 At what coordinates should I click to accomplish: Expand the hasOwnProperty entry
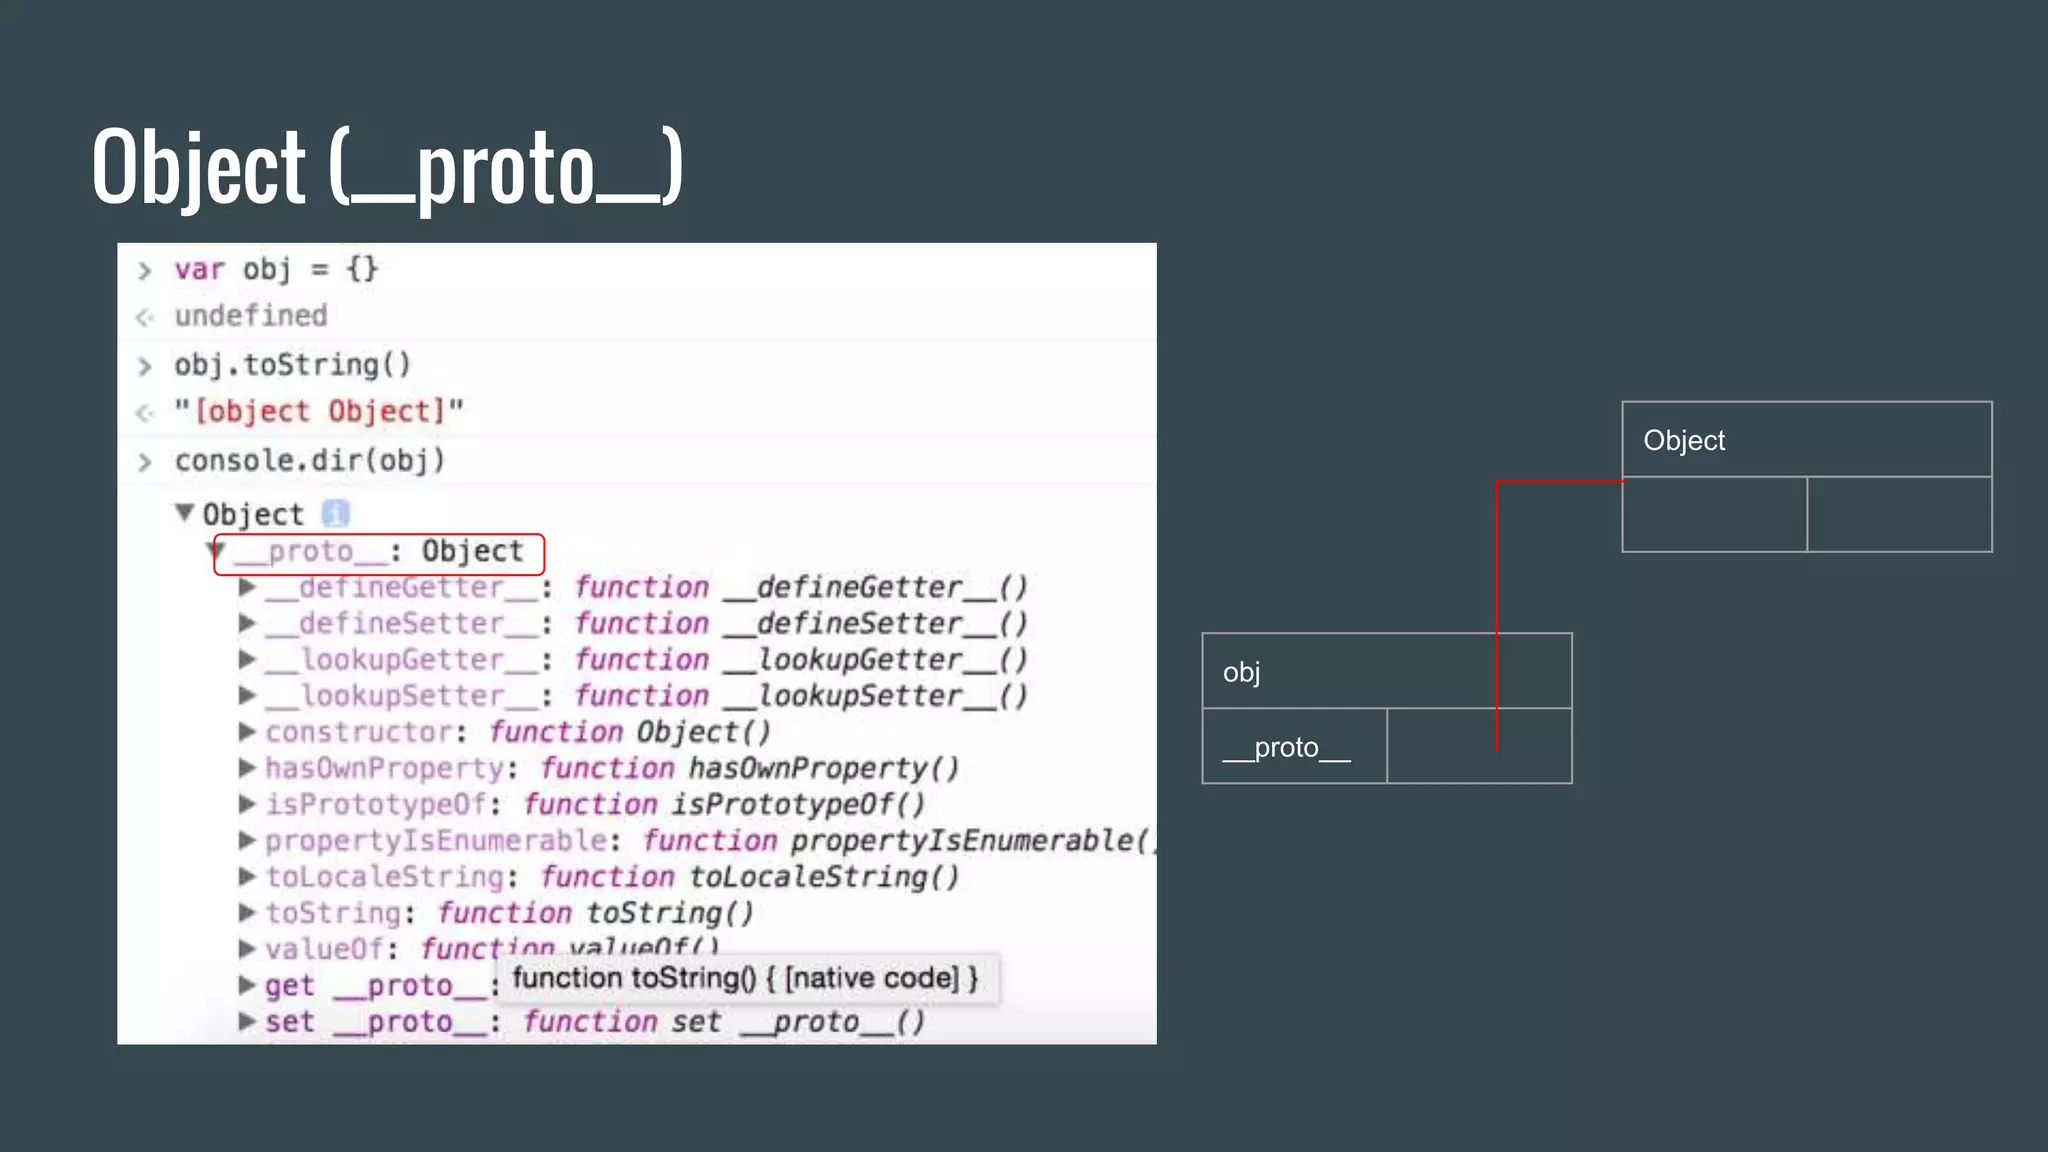(x=247, y=767)
